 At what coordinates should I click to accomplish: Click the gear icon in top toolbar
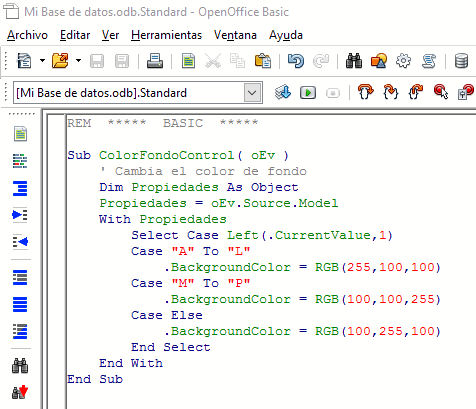403,61
